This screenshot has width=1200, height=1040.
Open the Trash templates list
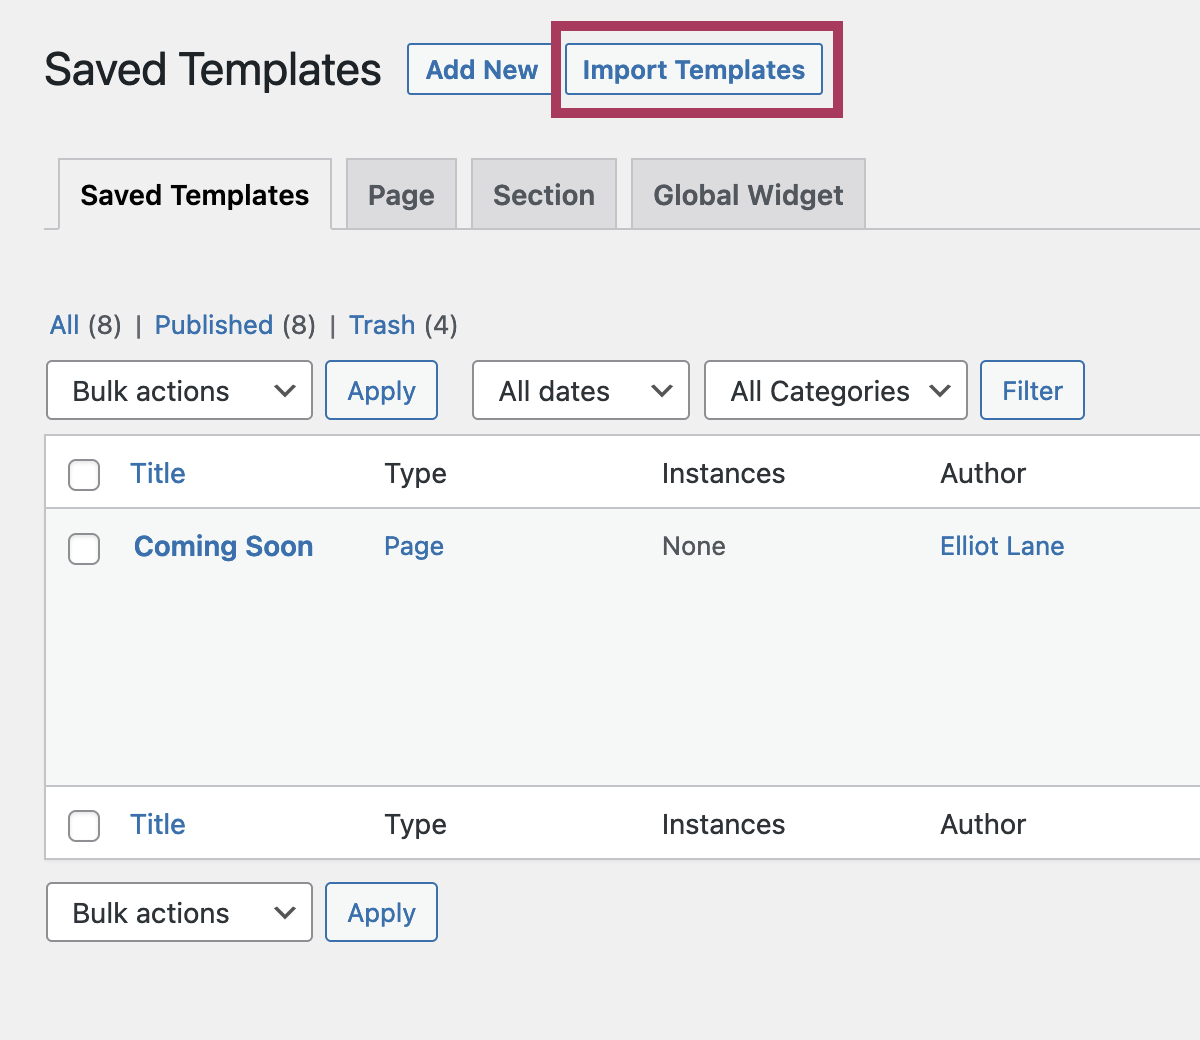coord(381,324)
